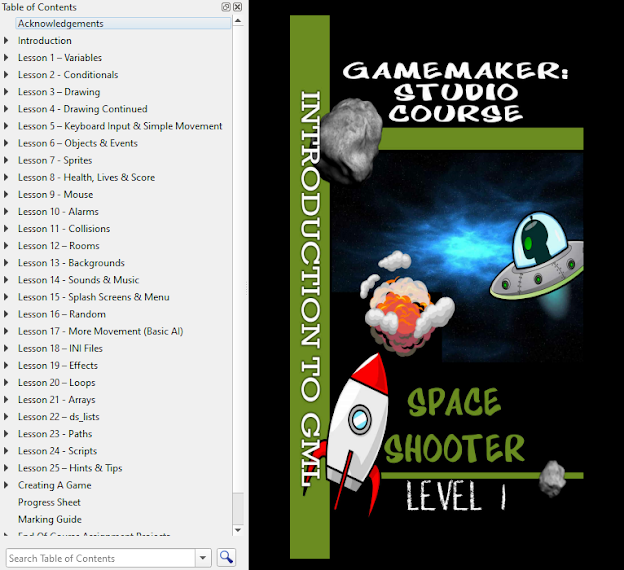Open the Progress Sheet entry

click(x=49, y=502)
